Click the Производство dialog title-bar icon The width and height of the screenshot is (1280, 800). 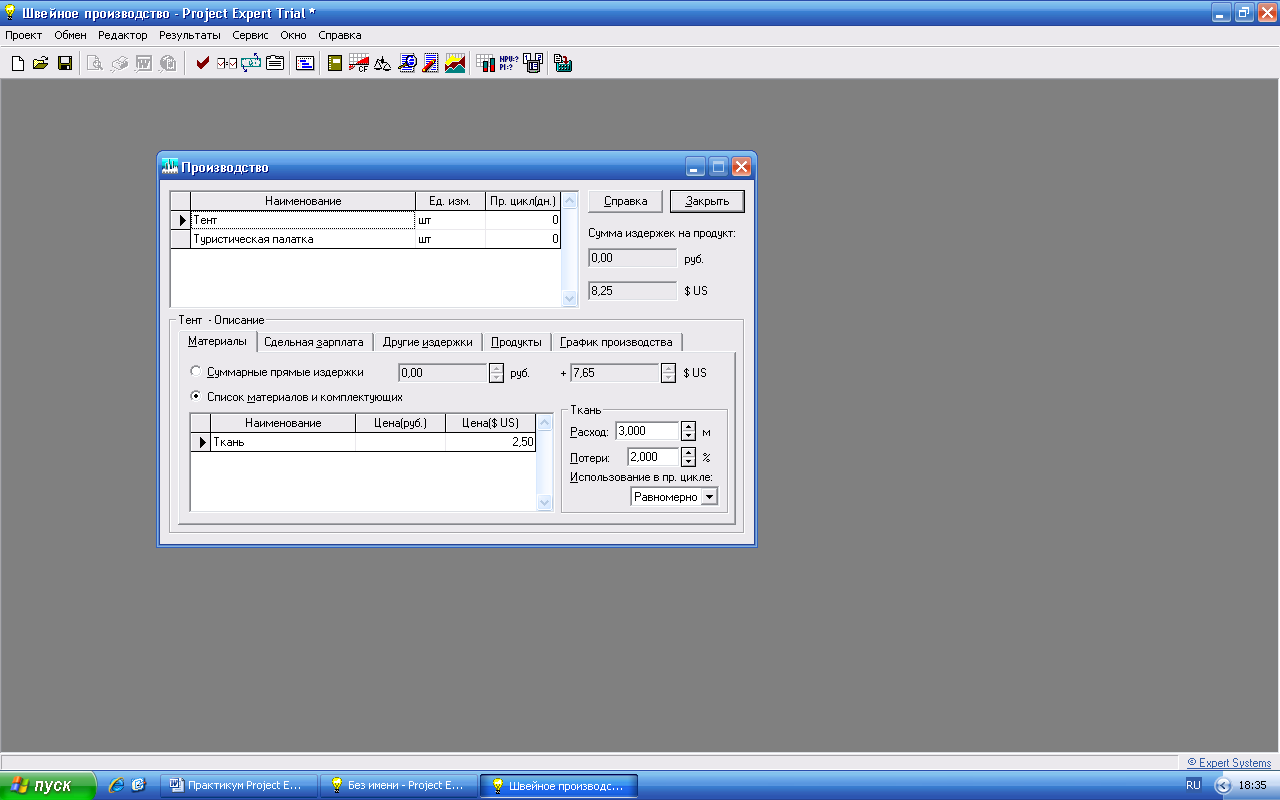tap(170, 167)
